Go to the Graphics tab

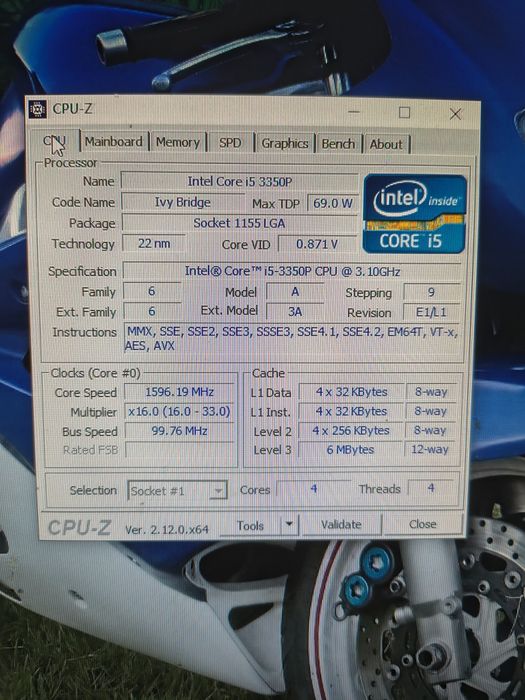[x=285, y=143]
